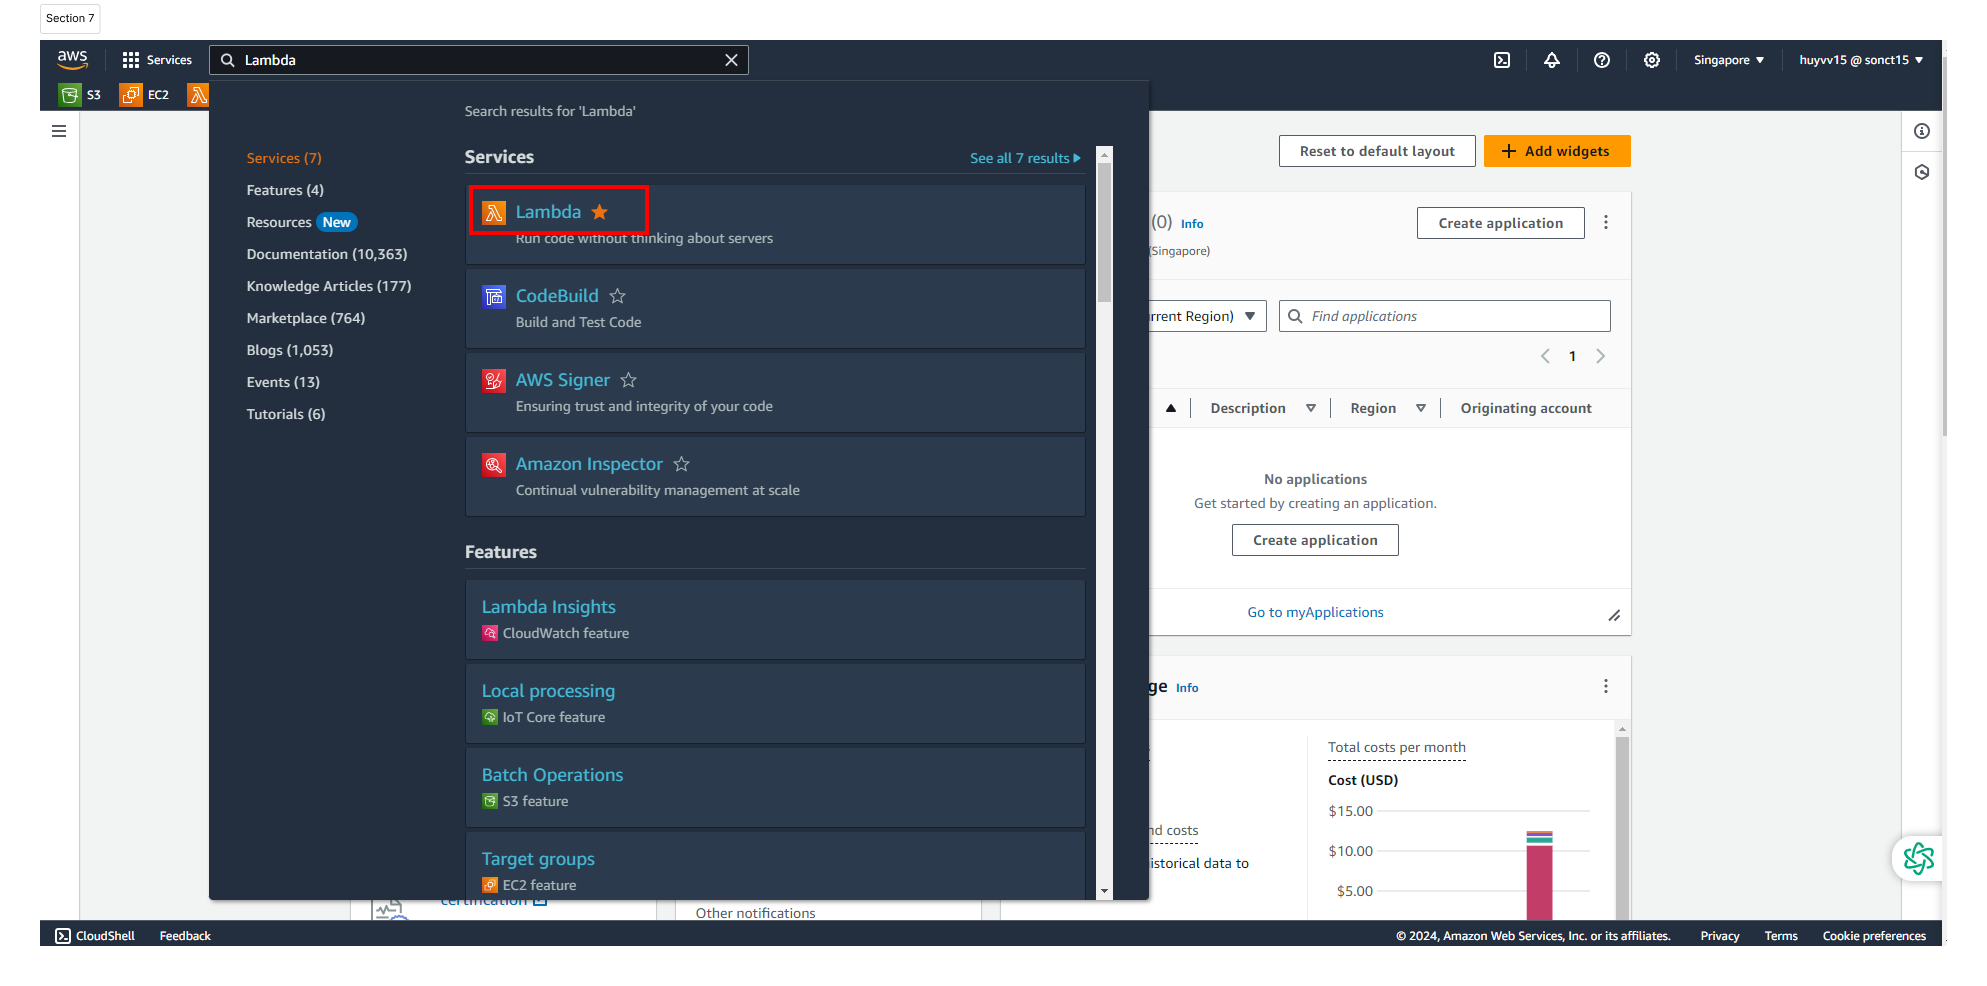Open the Lambda Insights feature
Screen dimensions: 1987x986
coord(549,607)
